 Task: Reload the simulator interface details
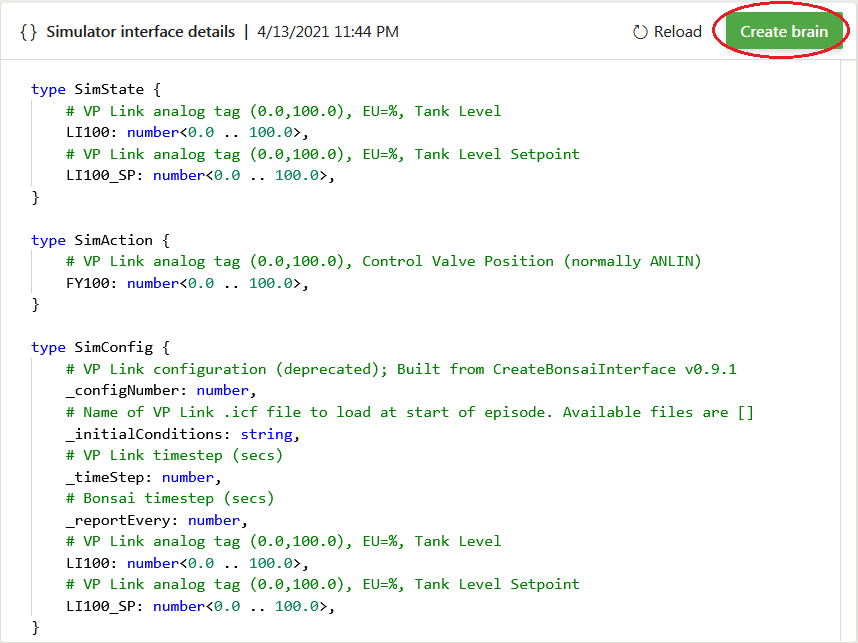667,32
